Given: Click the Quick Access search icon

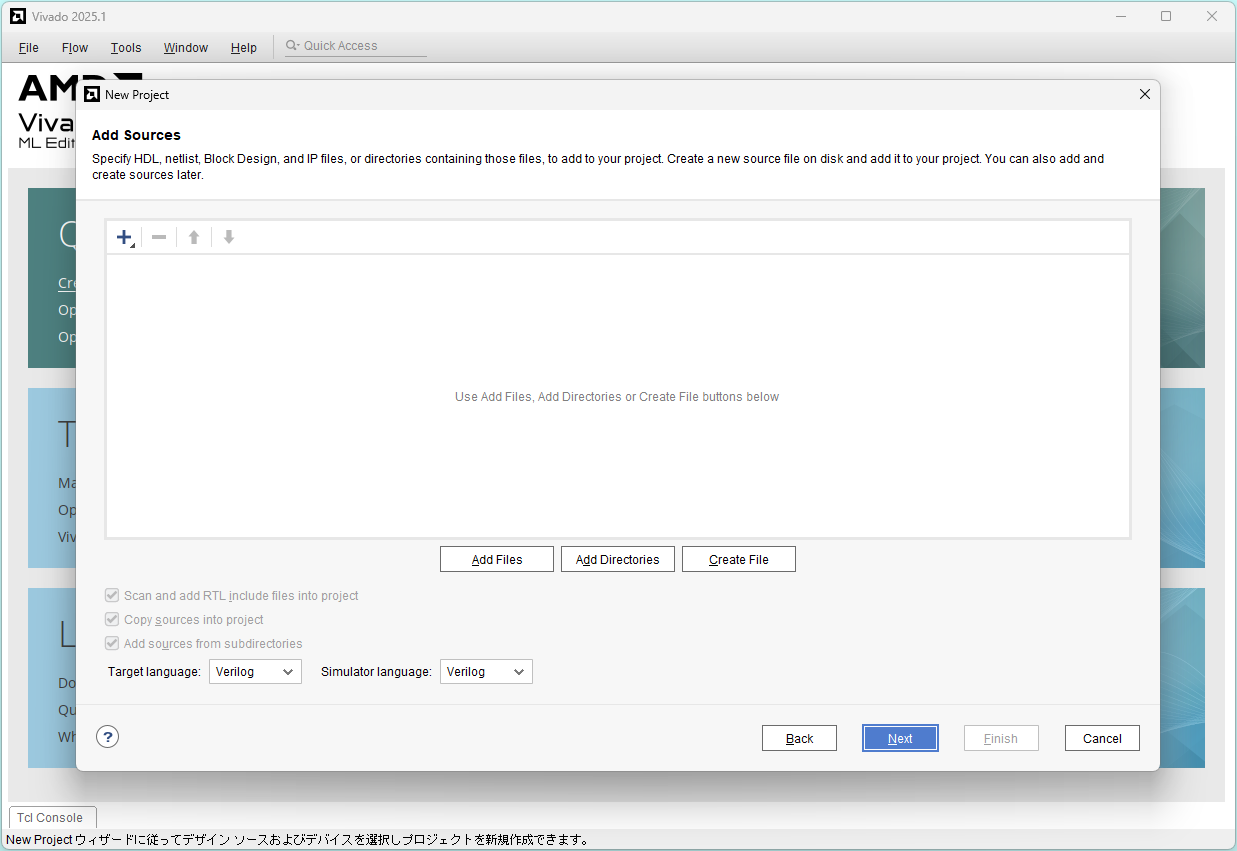Looking at the screenshot, I should click(x=292, y=46).
